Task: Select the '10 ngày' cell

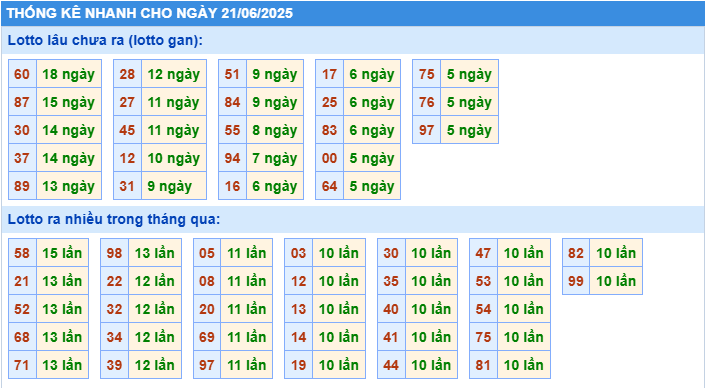Action: coord(174,158)
